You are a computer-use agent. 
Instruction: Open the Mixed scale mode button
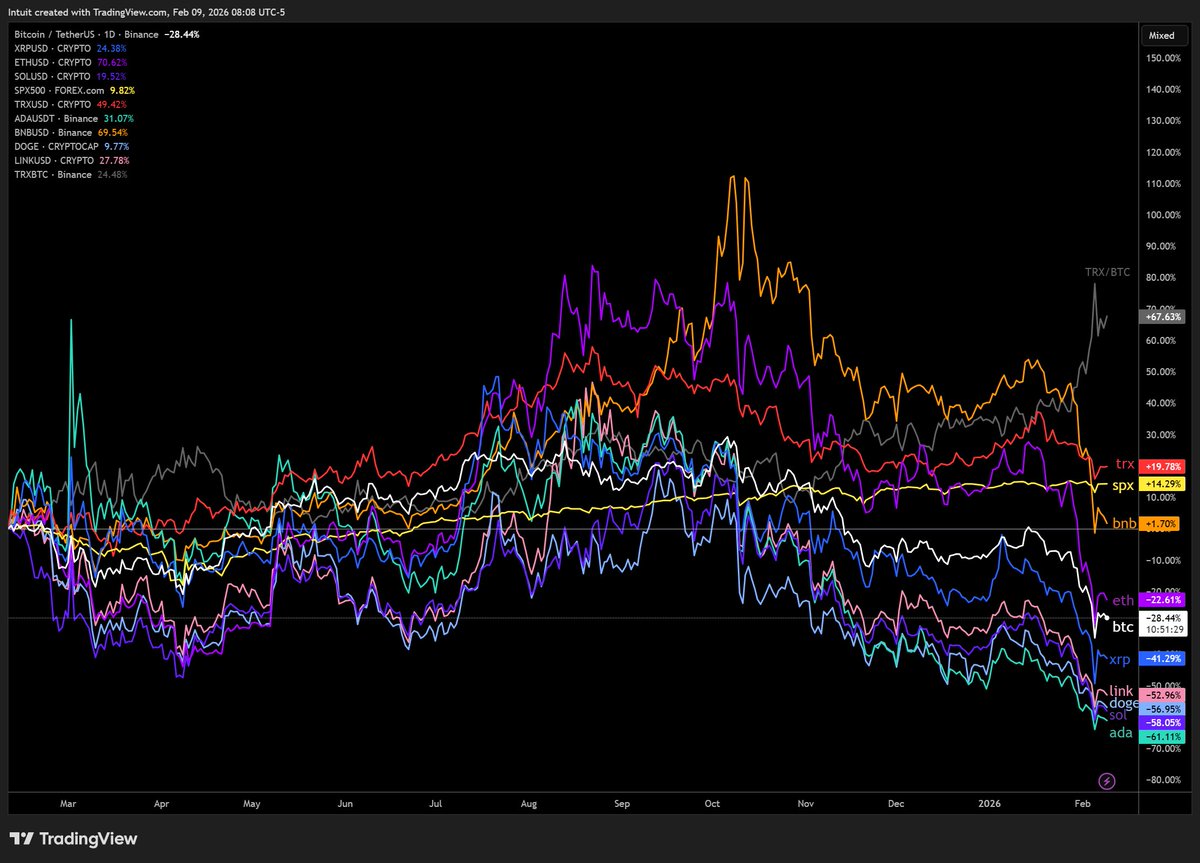(x=1162, y=35)
